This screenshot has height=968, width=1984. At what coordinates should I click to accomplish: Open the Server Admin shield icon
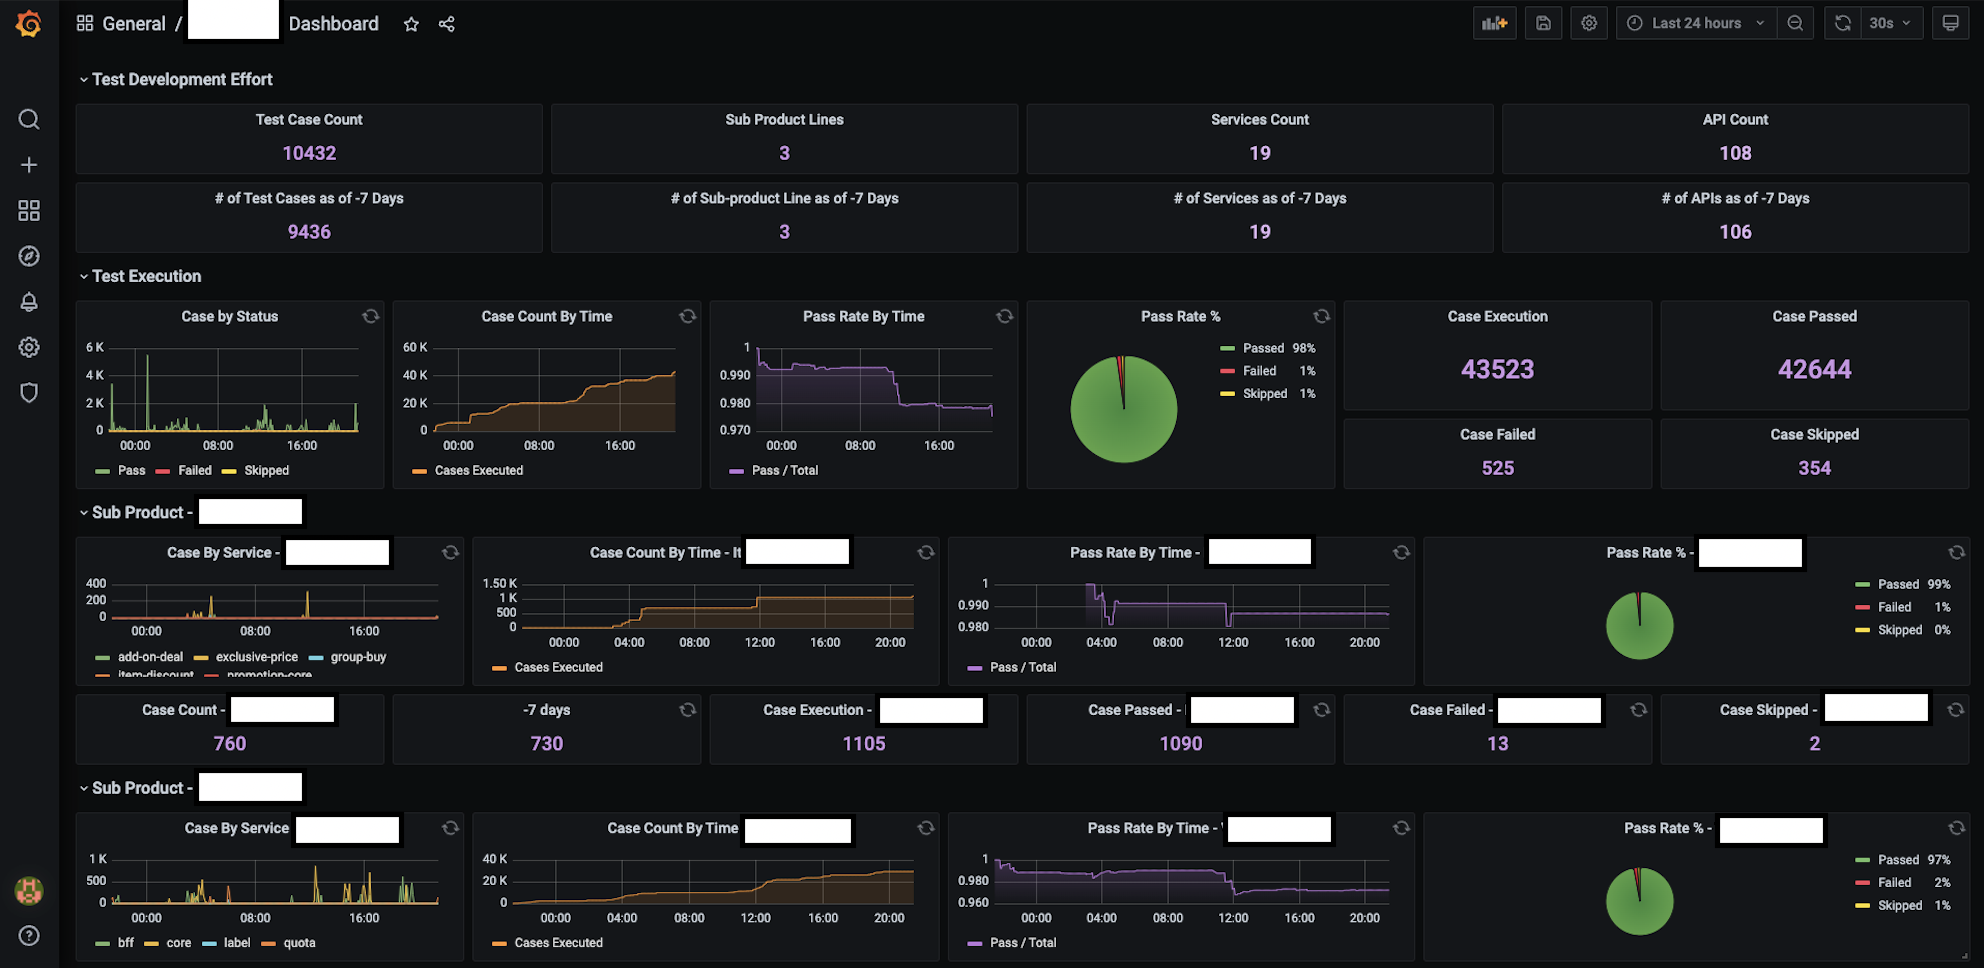29,393
